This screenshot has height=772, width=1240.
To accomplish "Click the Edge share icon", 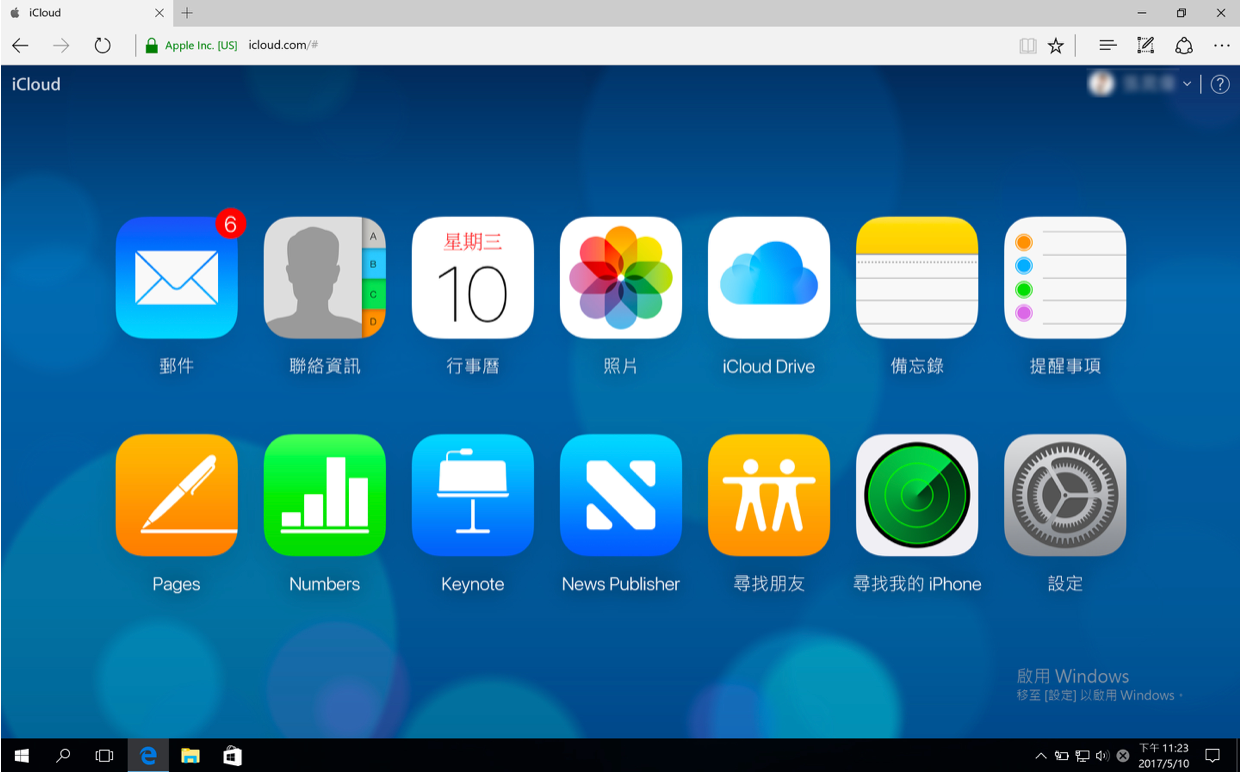I will pyautogui.click(x=1184, y=45).
